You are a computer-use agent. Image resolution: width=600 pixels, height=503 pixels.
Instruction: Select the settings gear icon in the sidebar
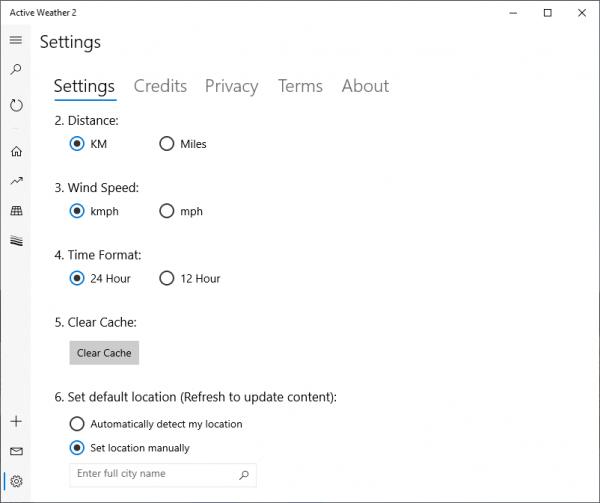16,481
